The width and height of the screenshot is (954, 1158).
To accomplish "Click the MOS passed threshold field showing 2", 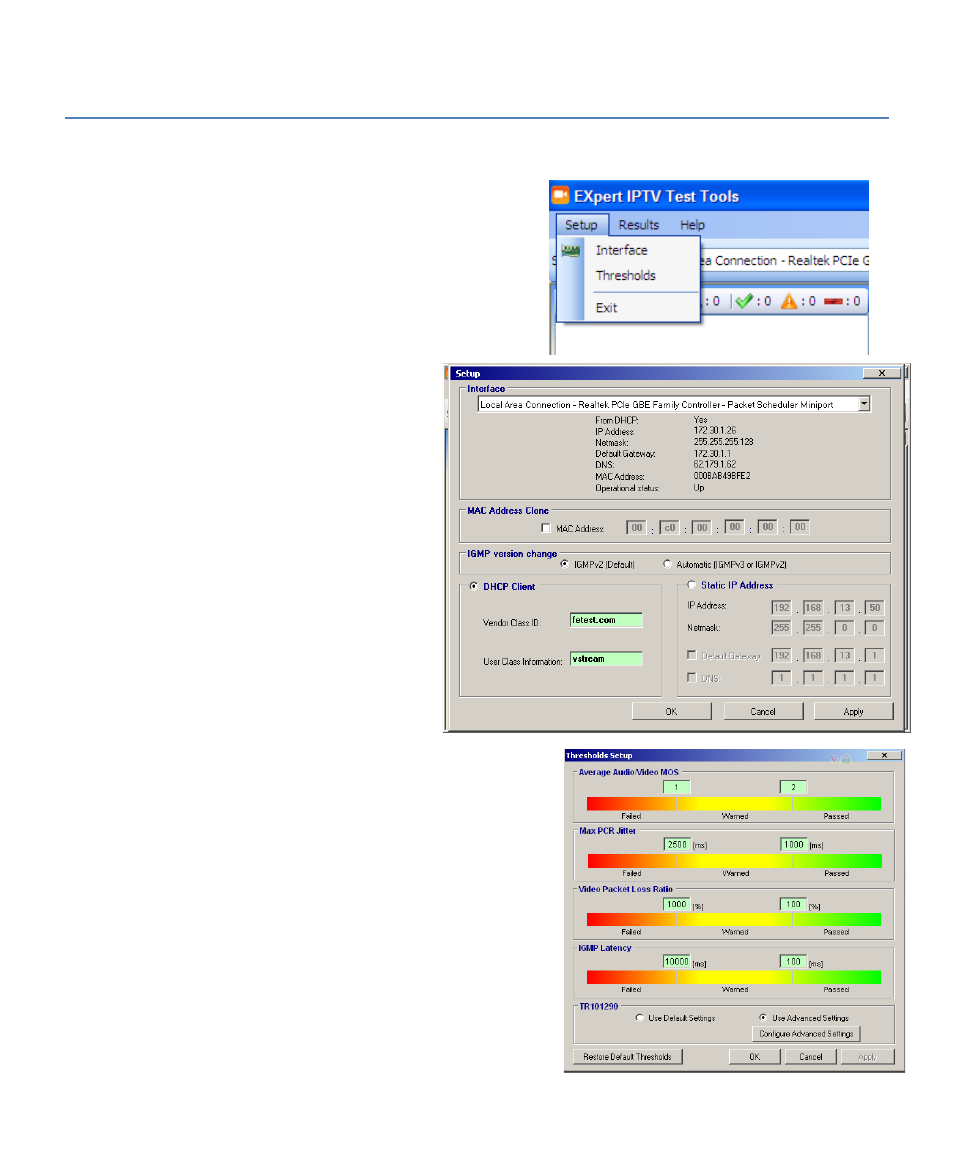I will (794, 787).
